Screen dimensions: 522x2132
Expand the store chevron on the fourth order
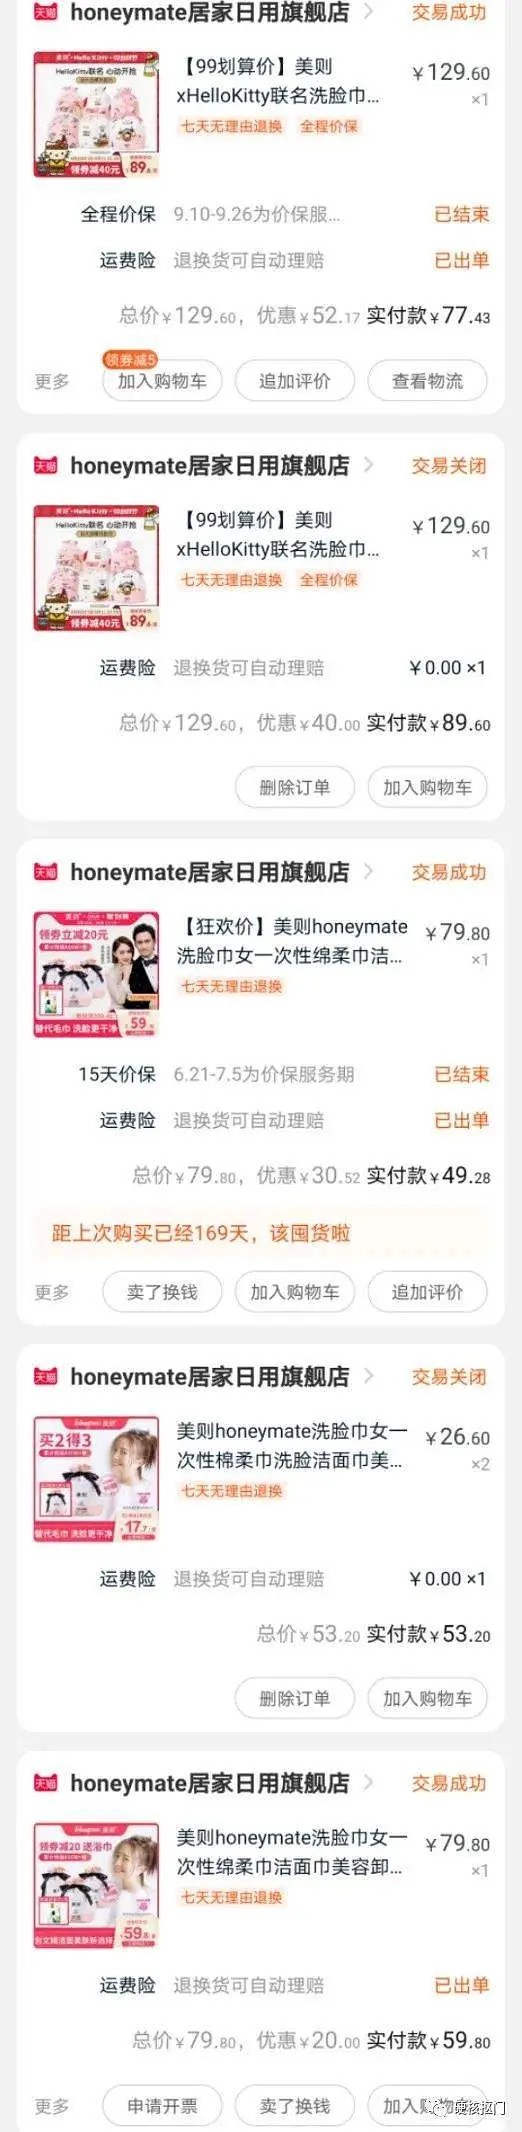click(368, 1377)
